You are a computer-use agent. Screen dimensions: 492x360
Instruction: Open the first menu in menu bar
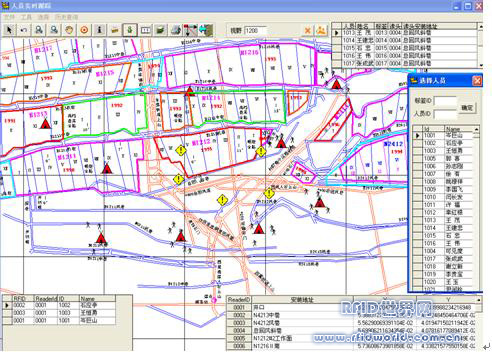coord(9,17)
